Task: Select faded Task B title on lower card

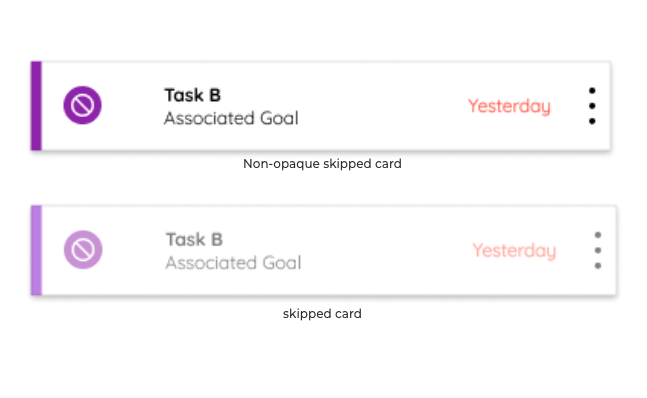Action: [194, 240]
